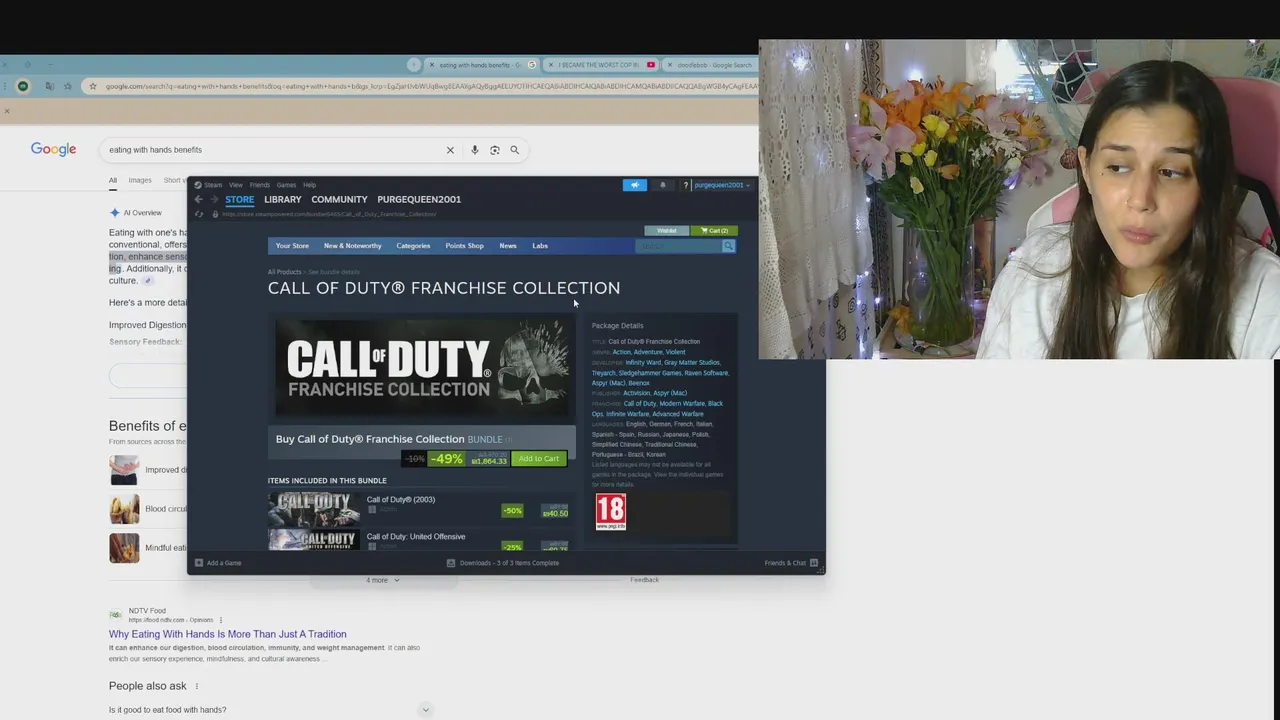Open the PURGEQUEEN2001 profile tab

[419, 199]
